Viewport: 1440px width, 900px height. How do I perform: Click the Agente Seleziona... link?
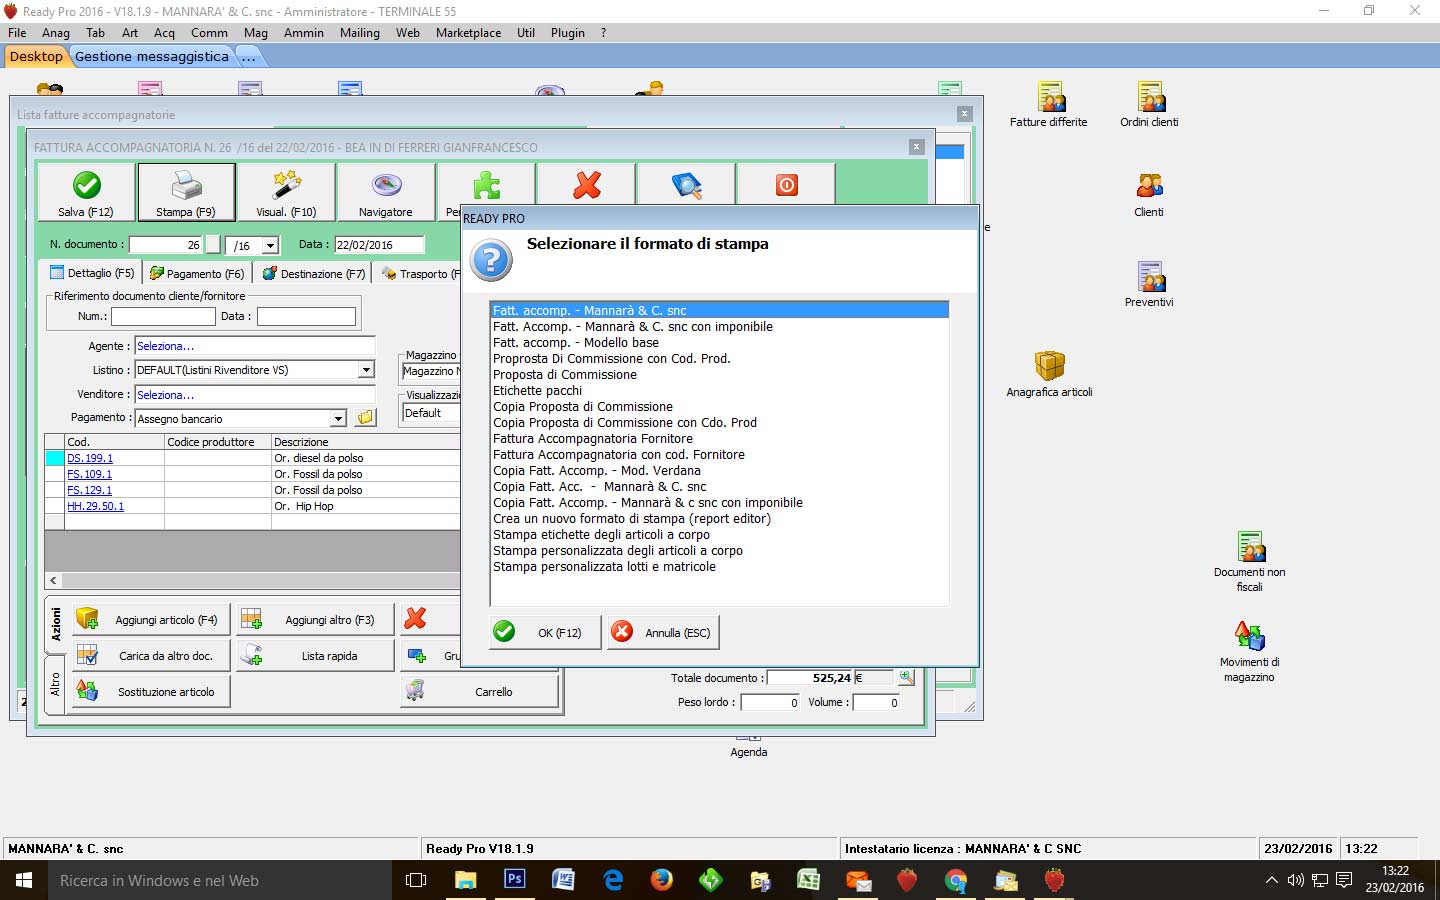(166, 346)
